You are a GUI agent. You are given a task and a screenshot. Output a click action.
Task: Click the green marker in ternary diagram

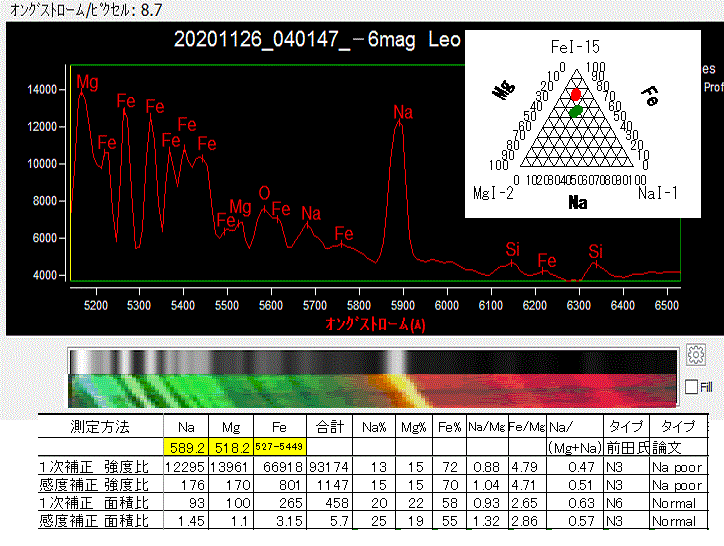point(575,111)
